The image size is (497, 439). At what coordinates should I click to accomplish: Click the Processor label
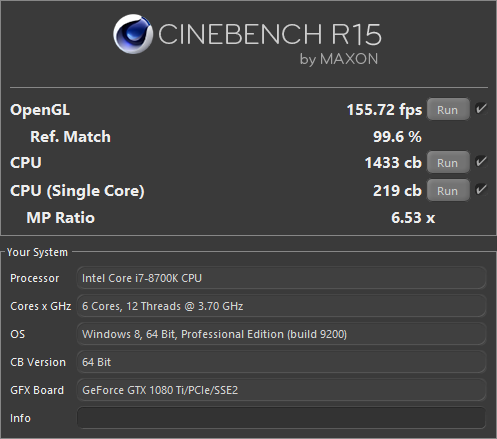35,278
